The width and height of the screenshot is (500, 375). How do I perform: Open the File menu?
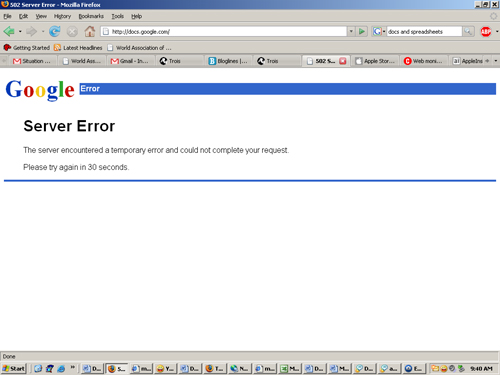click(x=7, y=16)
